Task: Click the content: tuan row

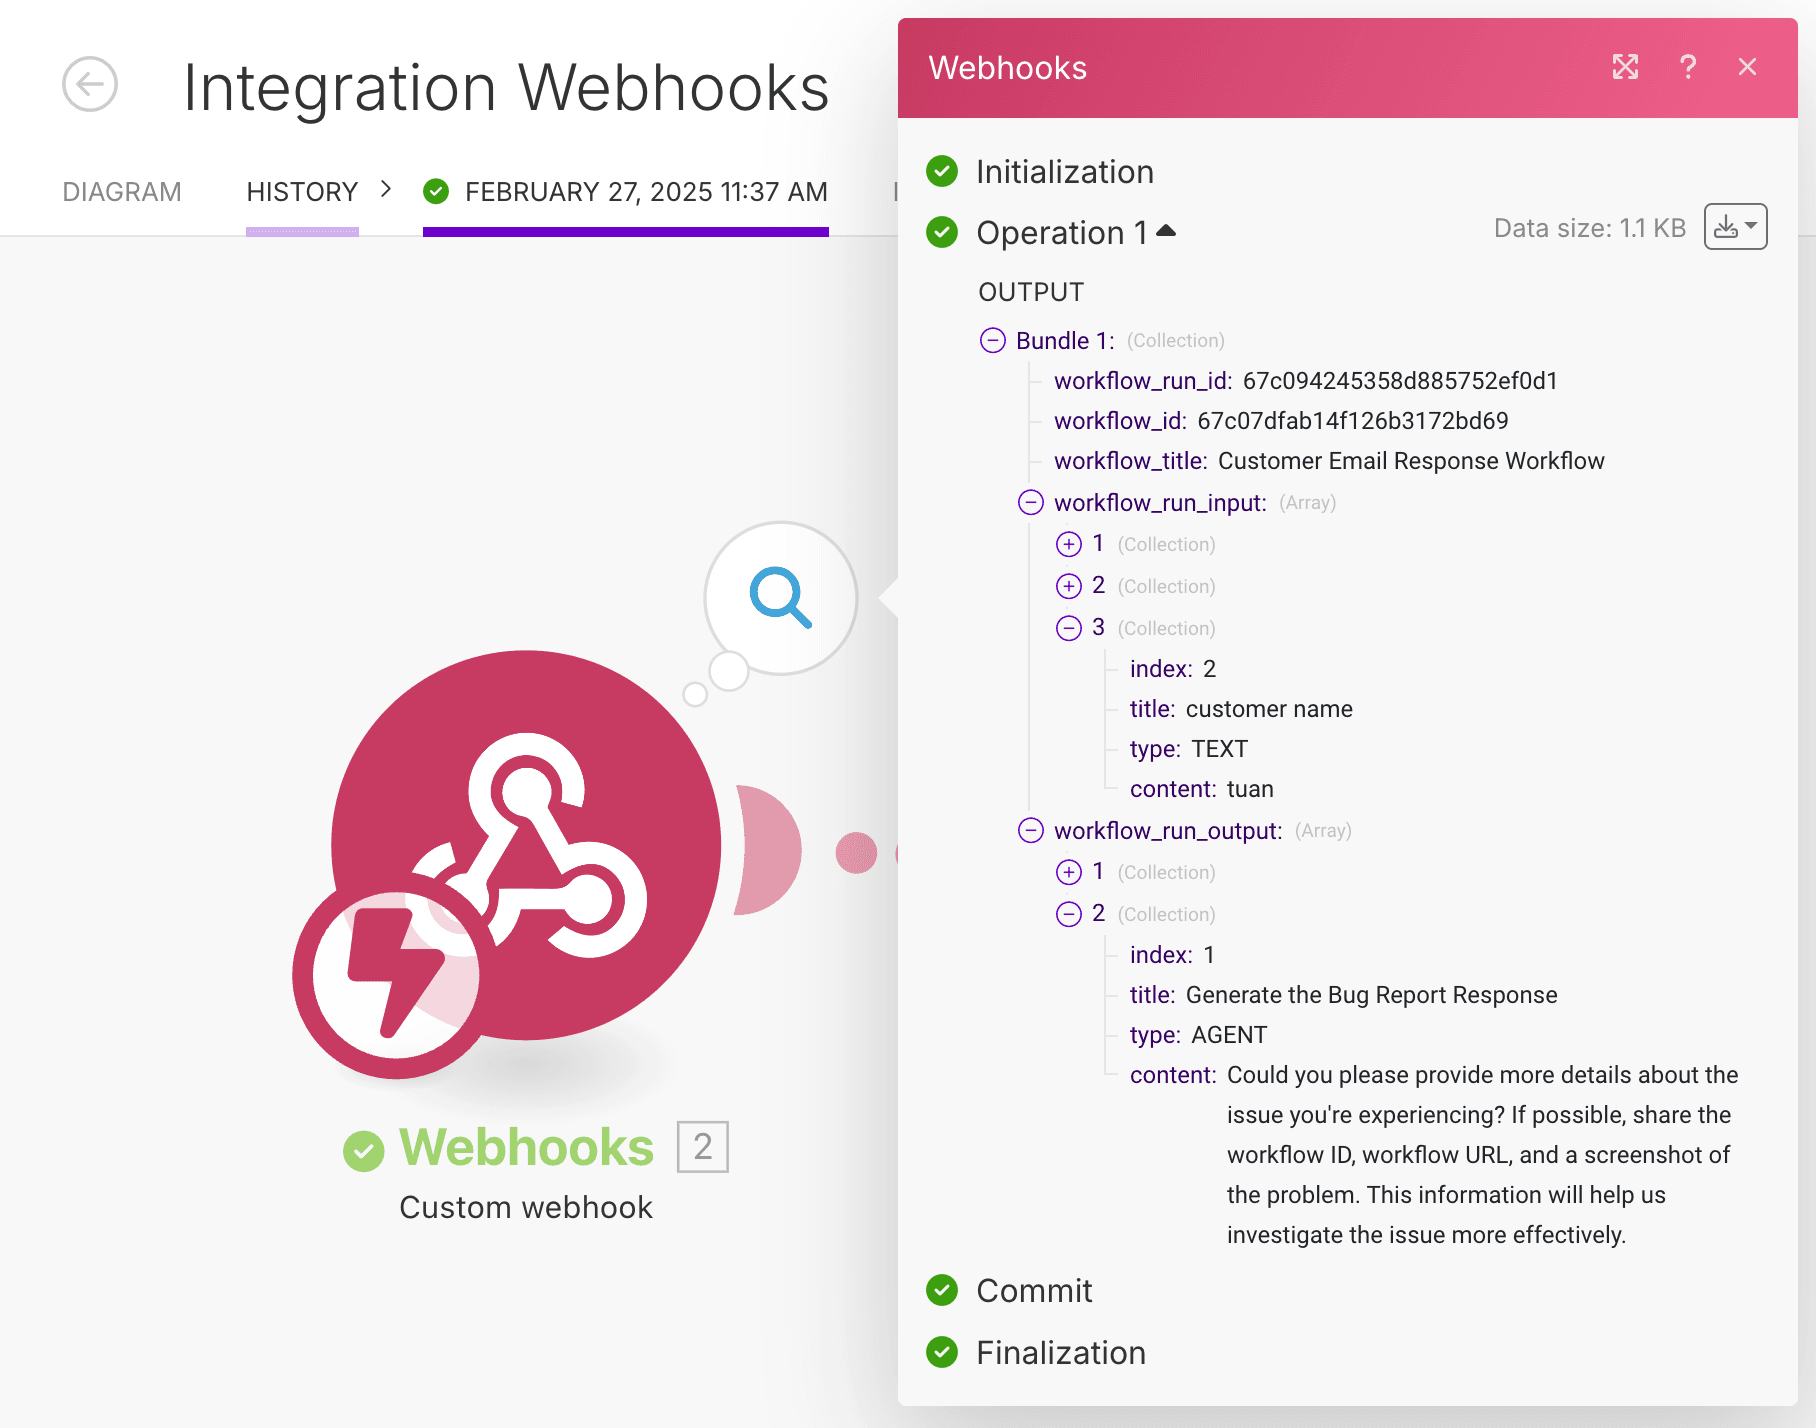Action: pos(1202,789)
